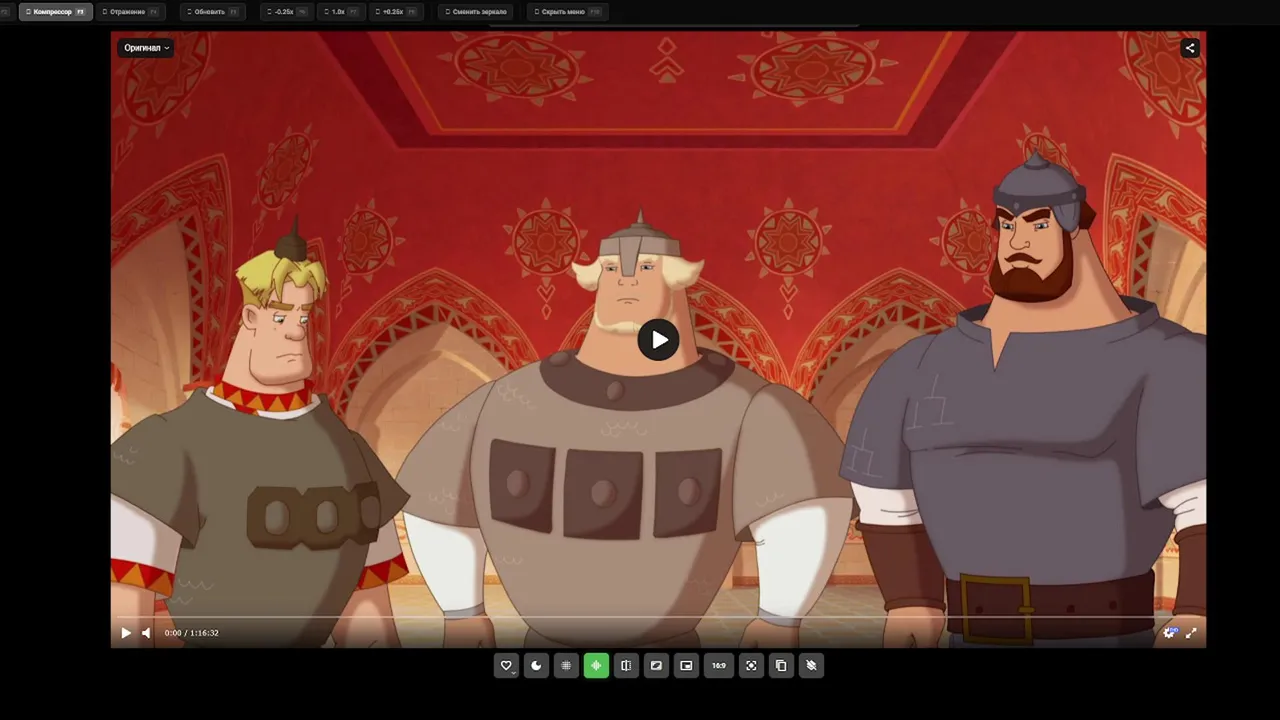This screenshot has width=1280, height=720.
Task: Toggle night mode moon icon
Action: tap(536, 665)
